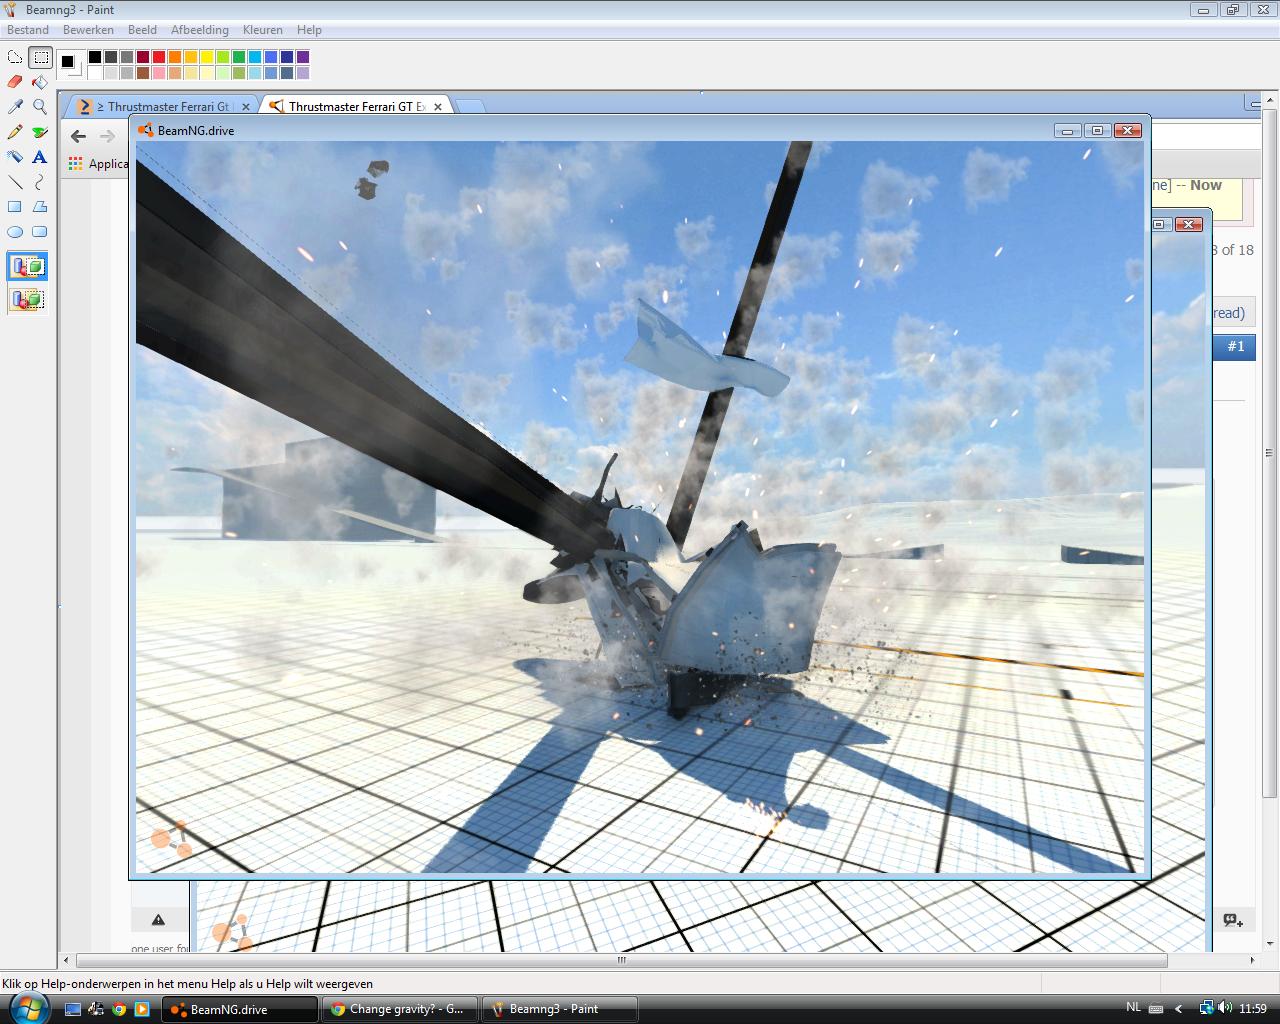The image size is (1280, 1024).
Task: Activate the Pick Color eyedropper tool
Action: (x=15, y=107)
